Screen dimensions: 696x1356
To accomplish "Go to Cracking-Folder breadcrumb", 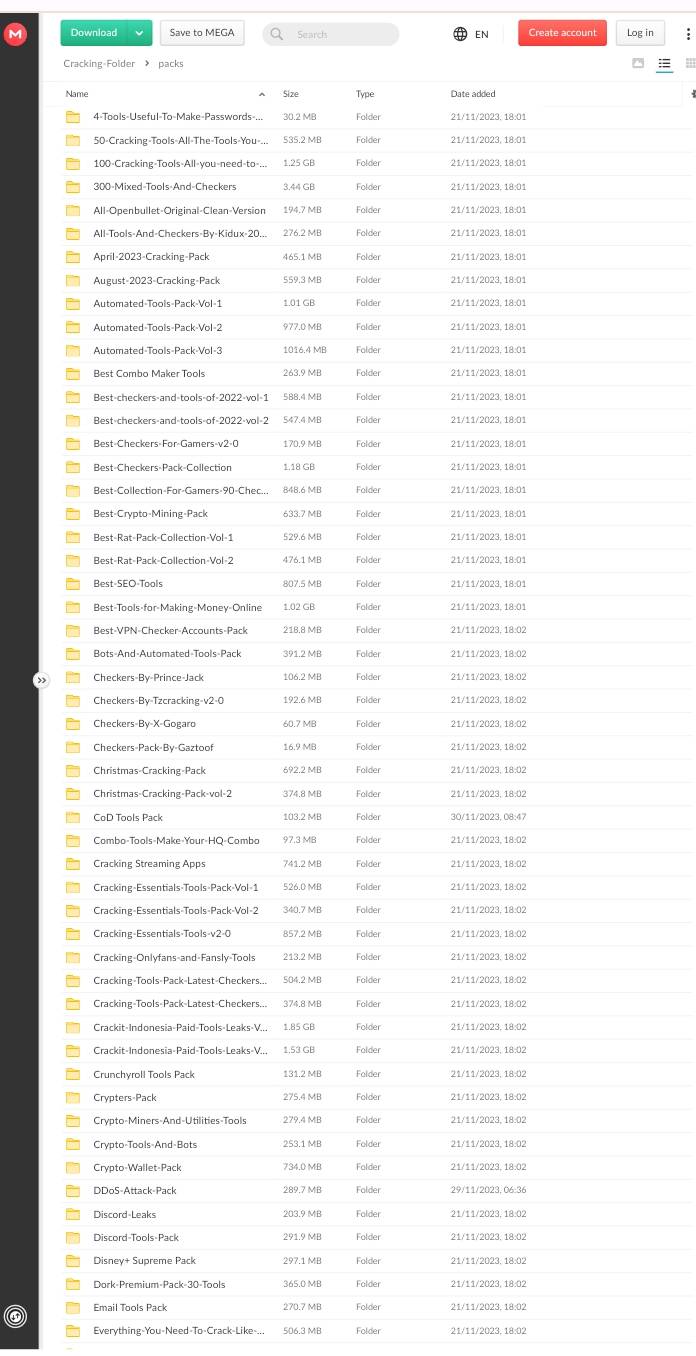I will point(99,63).
